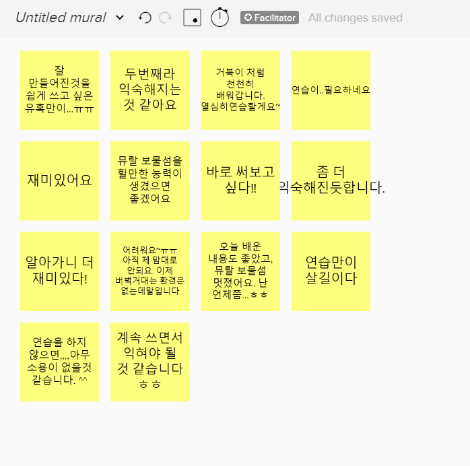Select the sticky note beginning 계속 쓰면서 익혀야
The image size is (470, 466).
150,362
